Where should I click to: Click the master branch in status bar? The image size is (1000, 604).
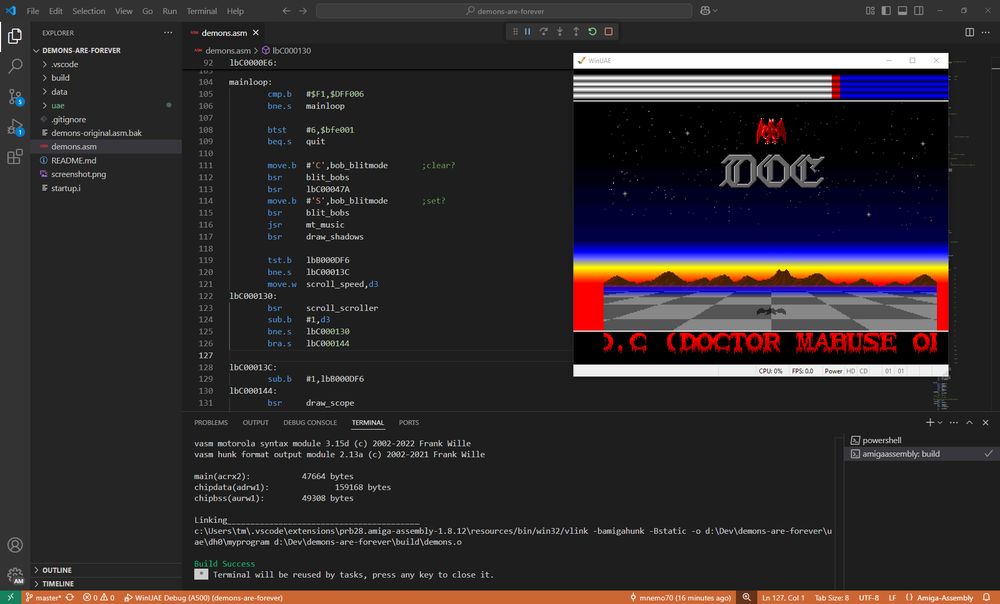(x=43, y=598)
